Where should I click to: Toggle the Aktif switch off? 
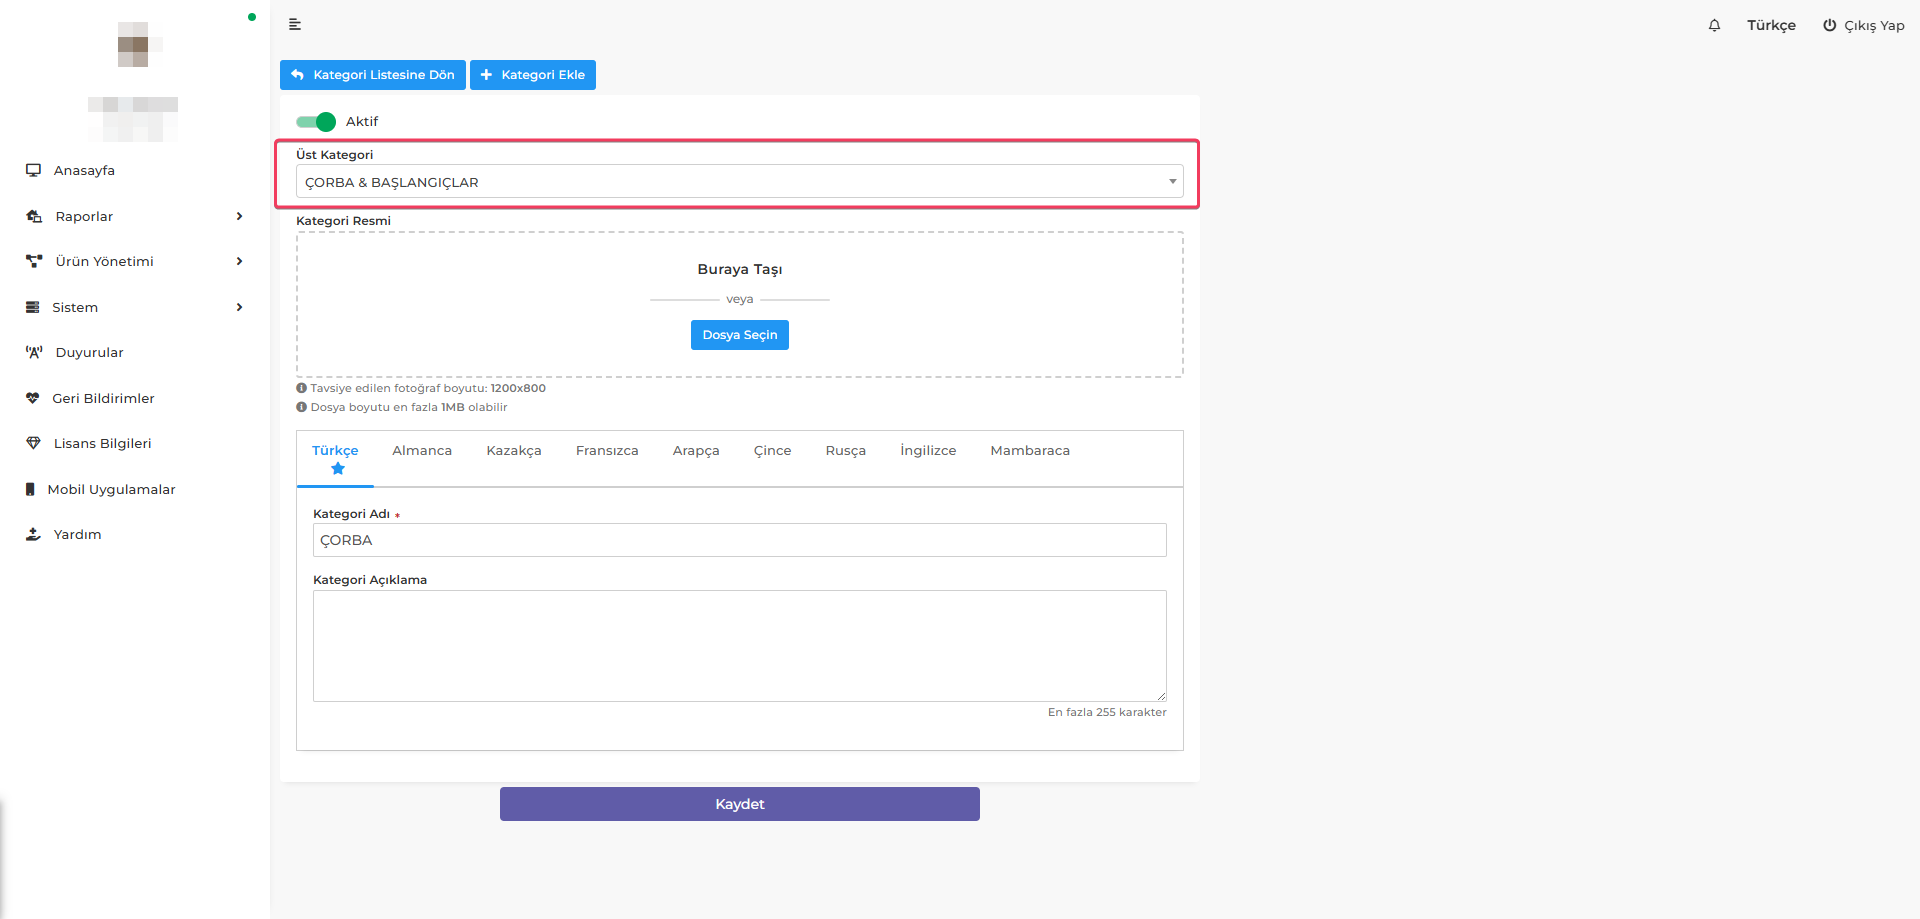tap(316, 122)
